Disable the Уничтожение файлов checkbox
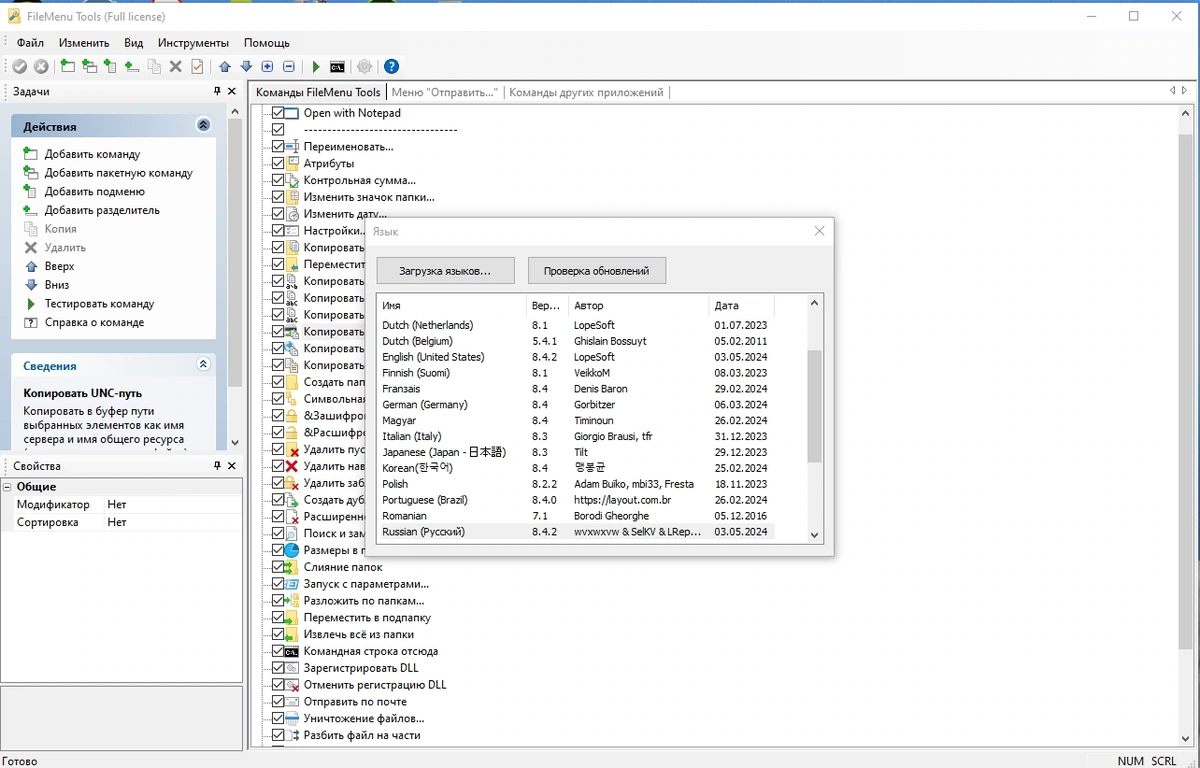The width and height of the screenshot is (1200, 768). click(278, 718)
